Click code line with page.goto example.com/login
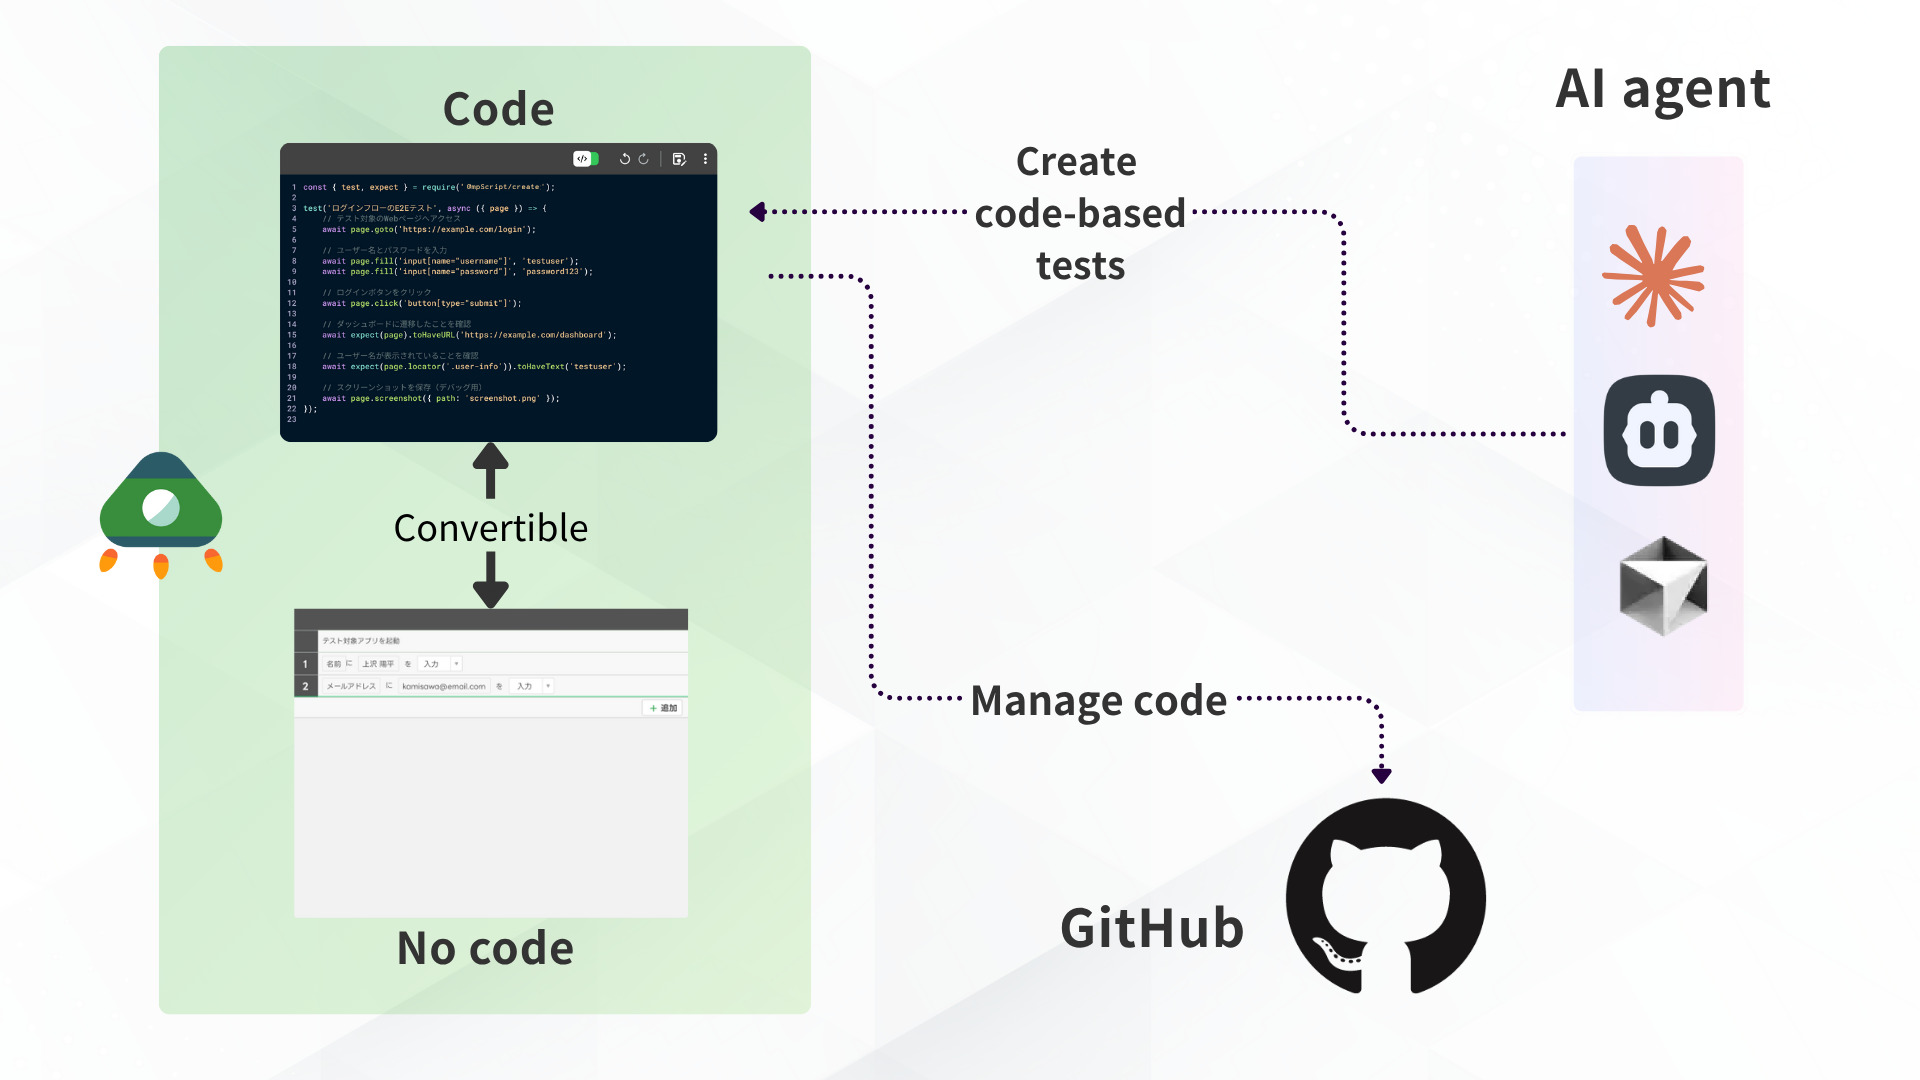Image resolution: width=1920 pixels, height=1080 pixels. [x=429, y=230]
